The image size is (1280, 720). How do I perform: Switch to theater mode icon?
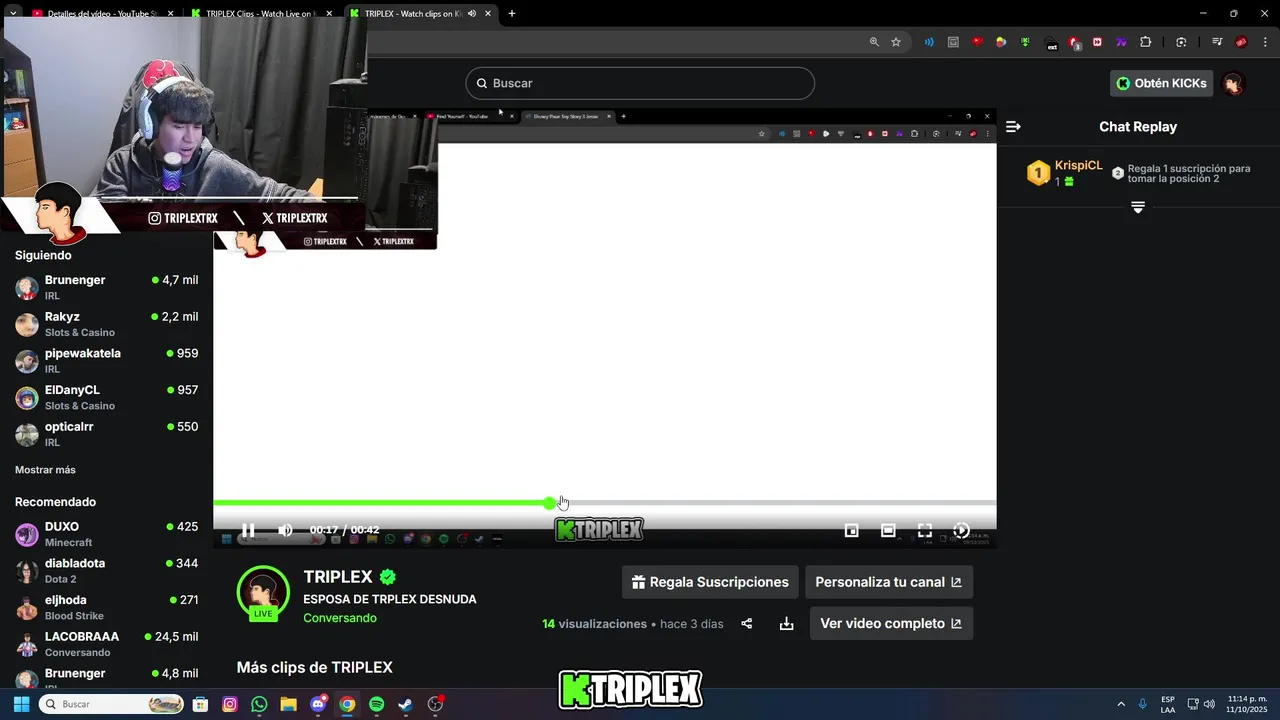pos(888,531)
